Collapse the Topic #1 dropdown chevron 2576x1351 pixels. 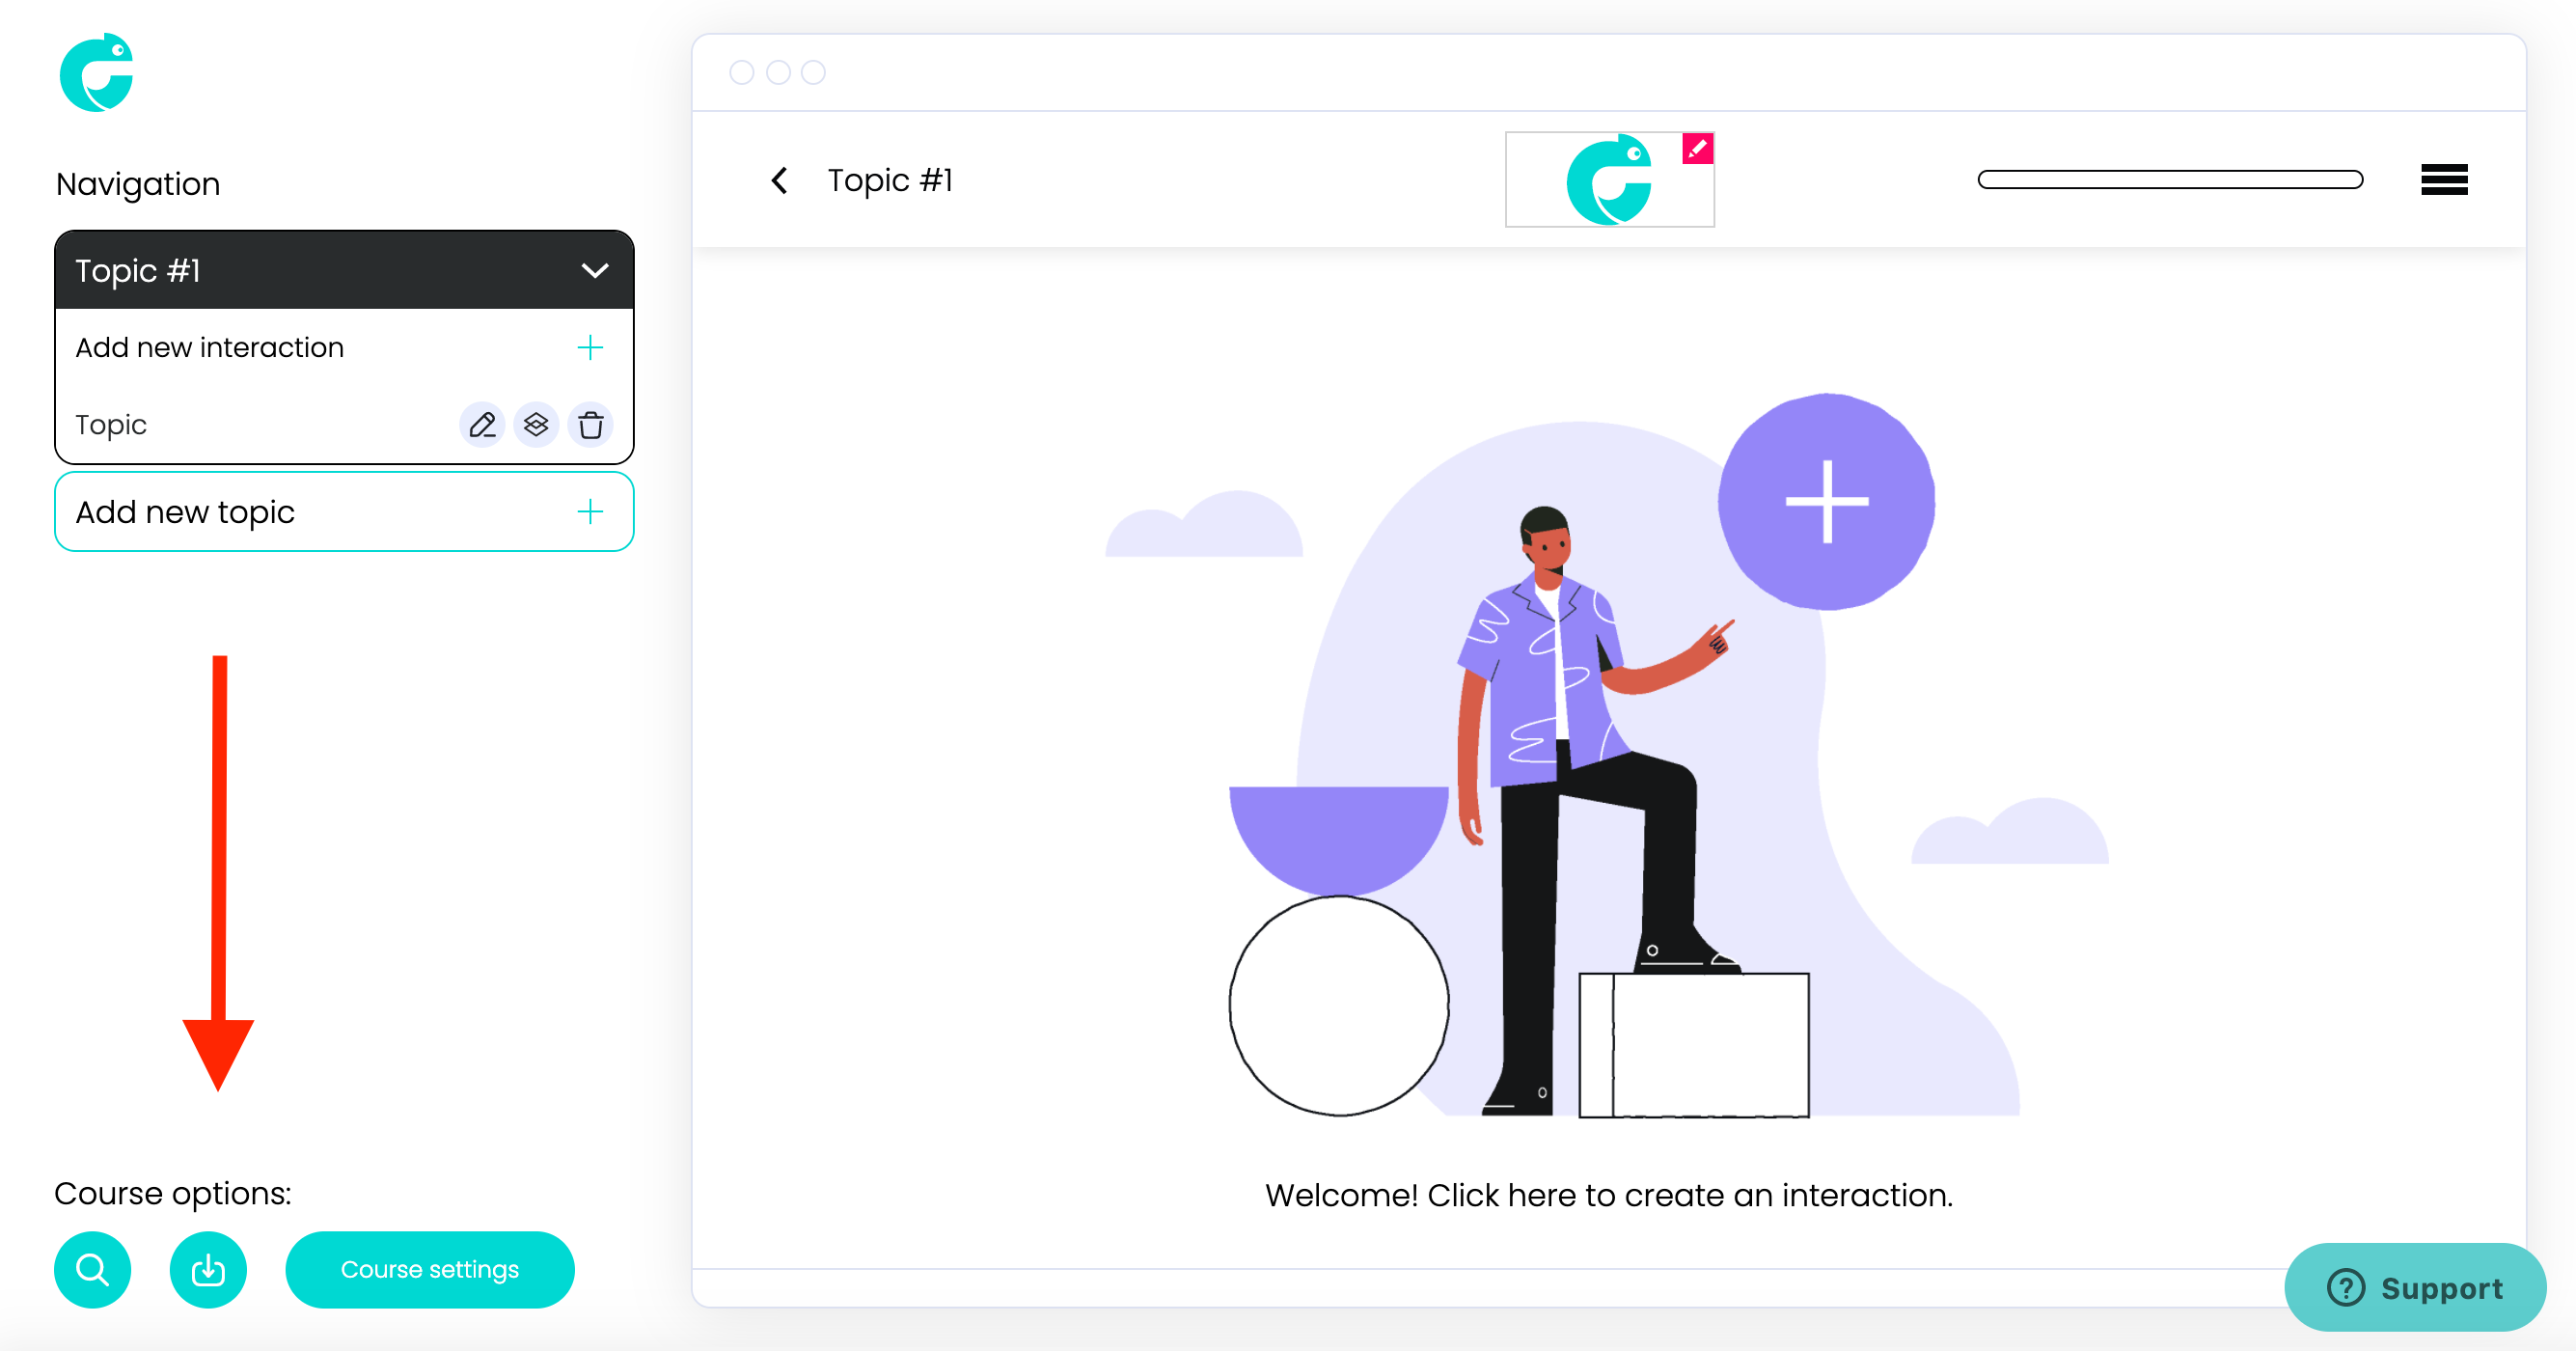click(595, 271)
